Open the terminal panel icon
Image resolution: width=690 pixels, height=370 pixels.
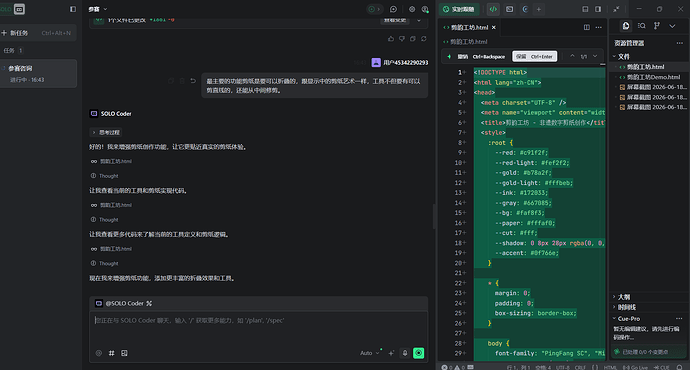coord(510,9)
